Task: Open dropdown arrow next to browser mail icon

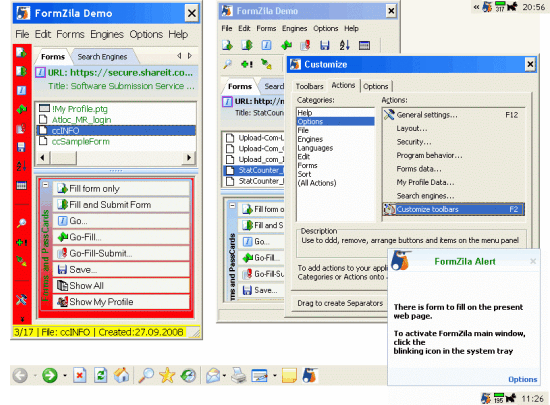Action: pos(224,376)
